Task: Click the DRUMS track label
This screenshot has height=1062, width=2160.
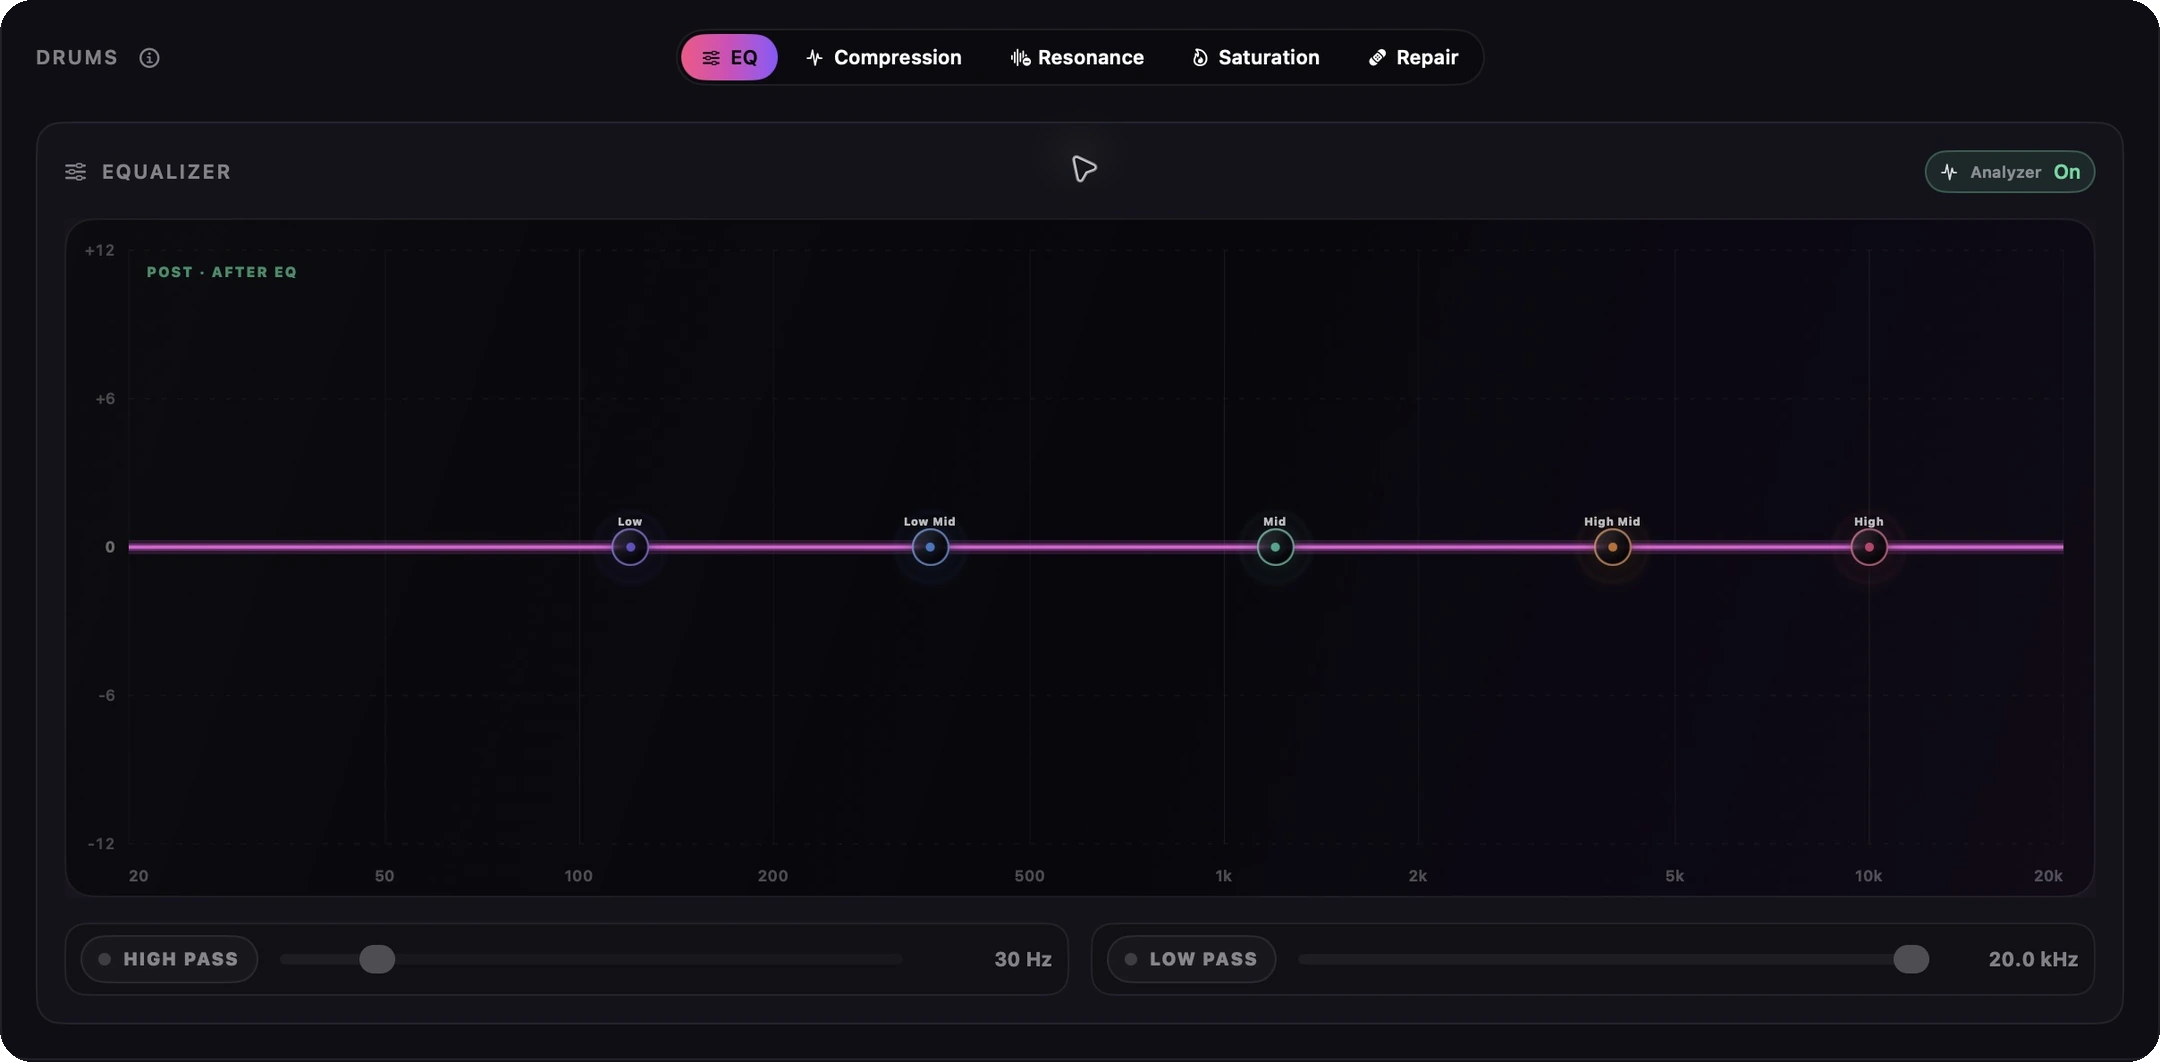Action: 77,58
